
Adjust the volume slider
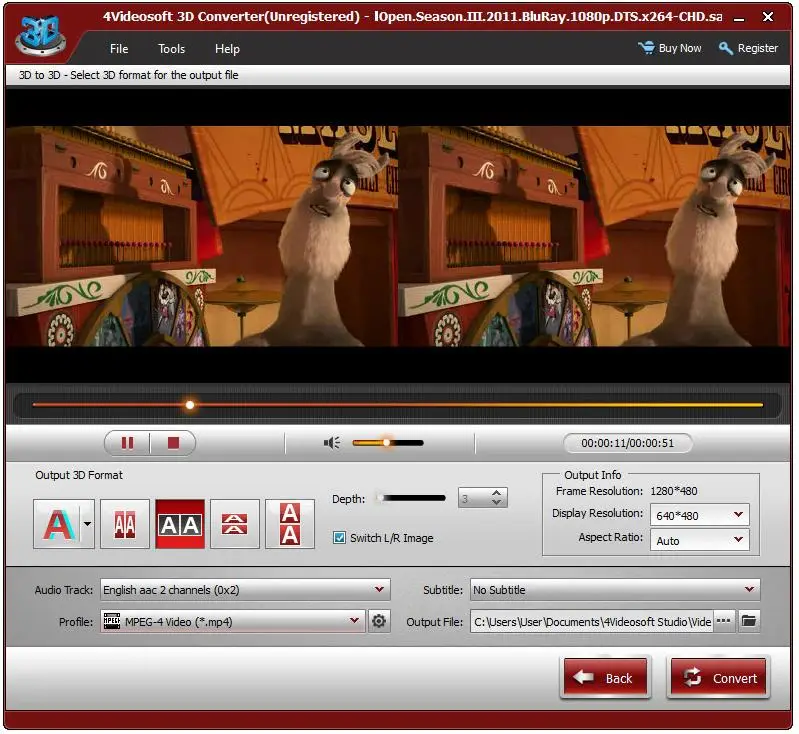coord(388,443)
